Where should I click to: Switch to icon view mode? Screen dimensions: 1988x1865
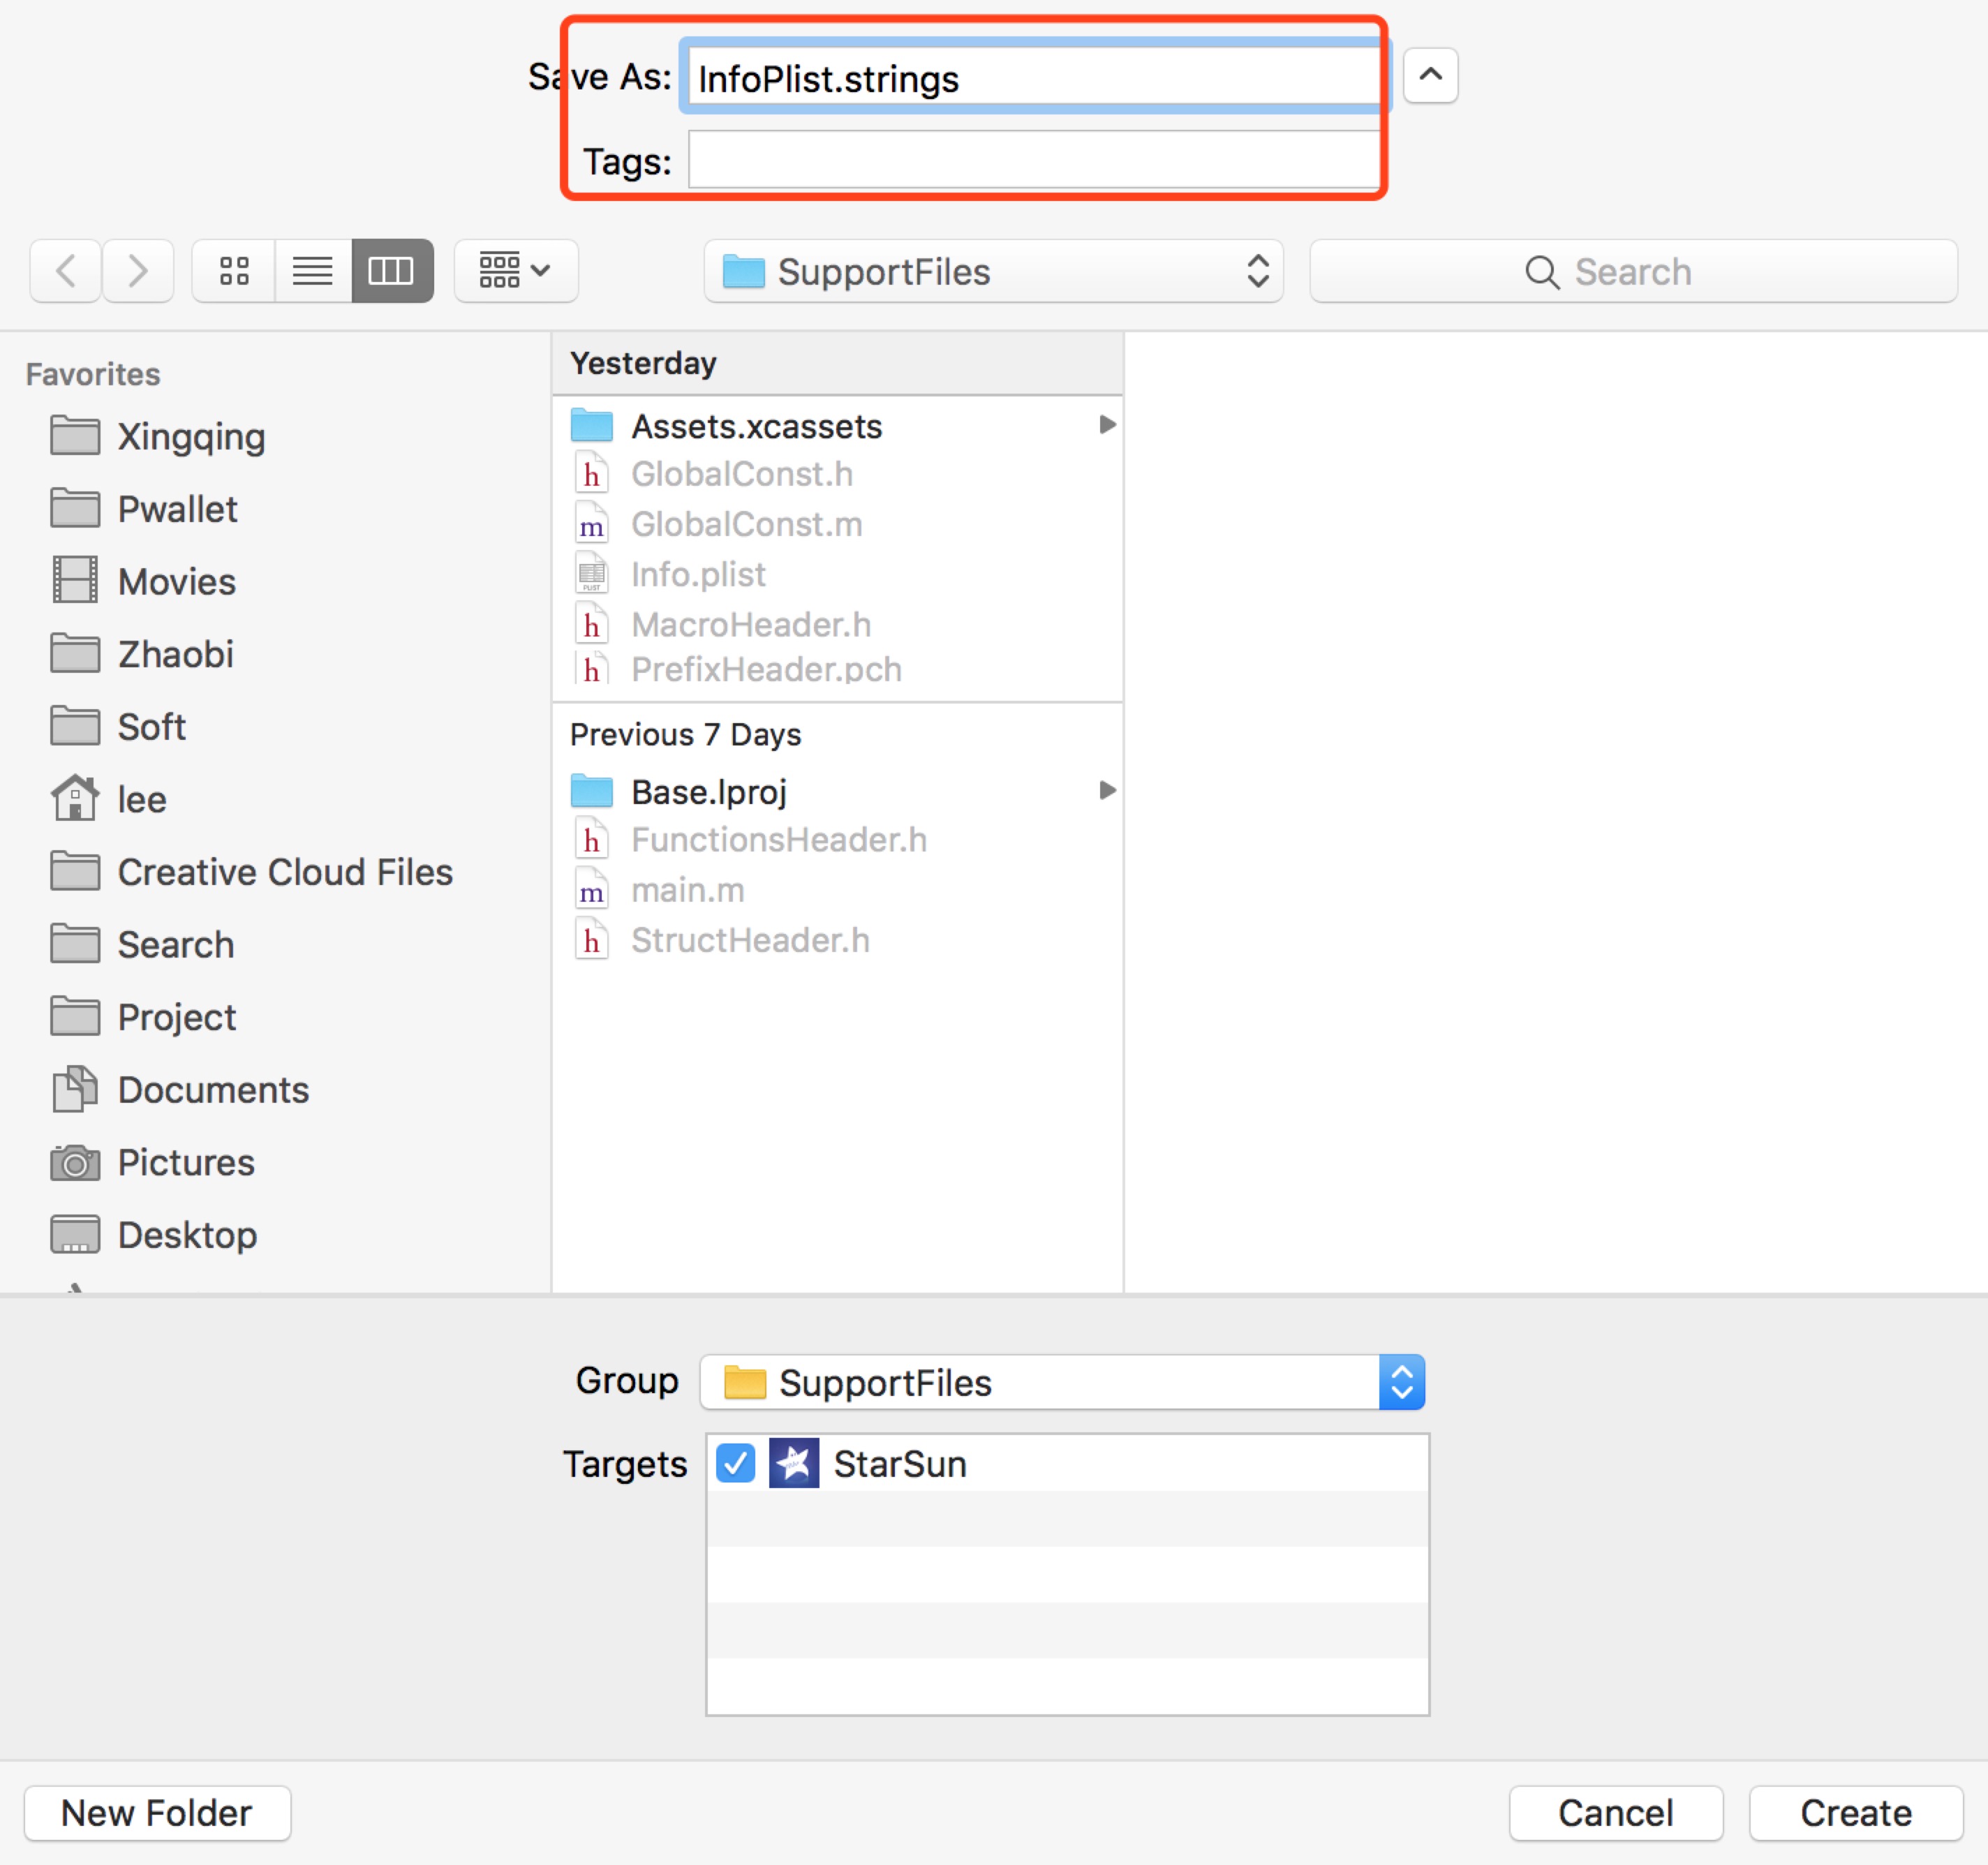click(x=233, y=271)
